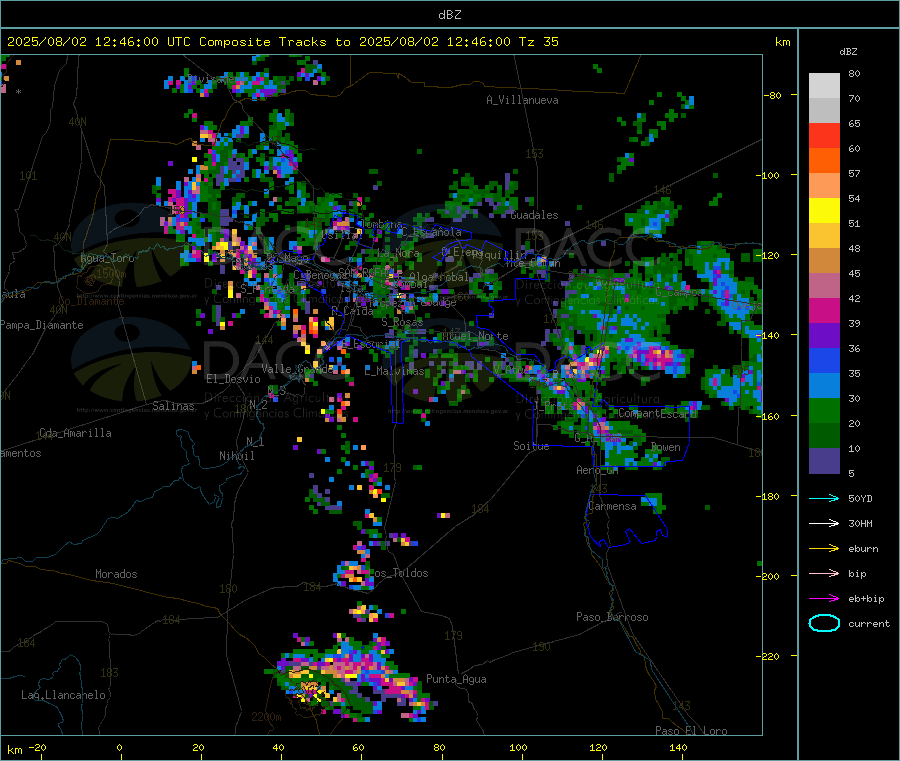Click the Lag.Llancanelo map label
Viewport: 900px width, 761px height.
(63, 695)
